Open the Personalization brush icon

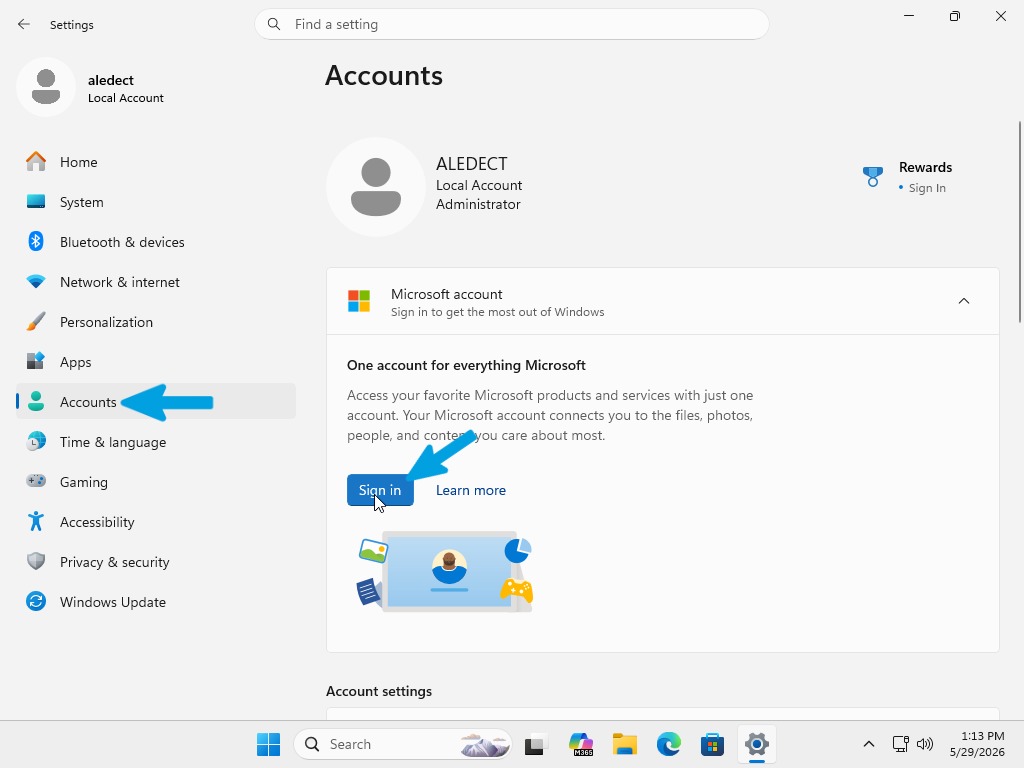click(36, 322)
